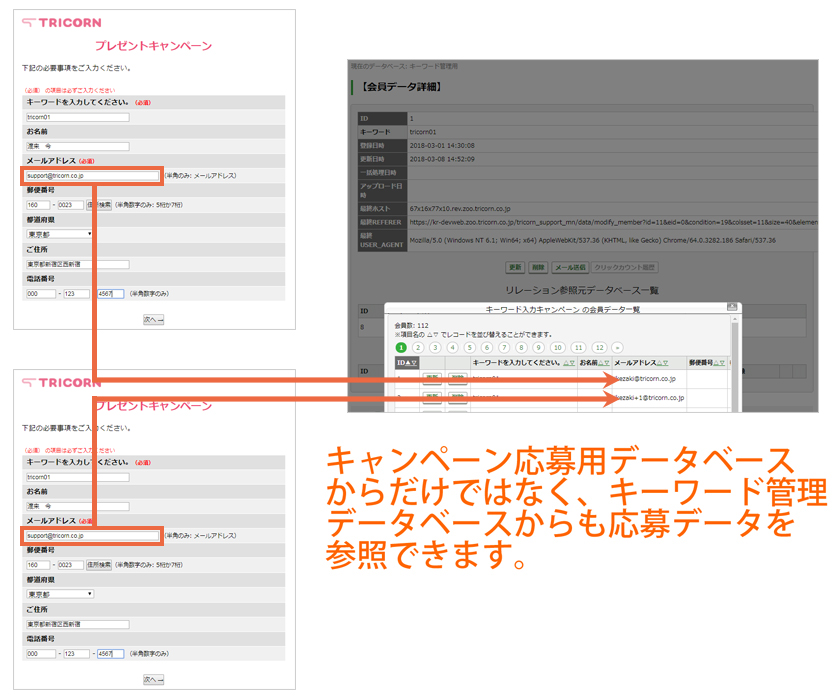Screen dimensions: 840x700
Task: Go to page 9 of member list
Action: [538, 348]
